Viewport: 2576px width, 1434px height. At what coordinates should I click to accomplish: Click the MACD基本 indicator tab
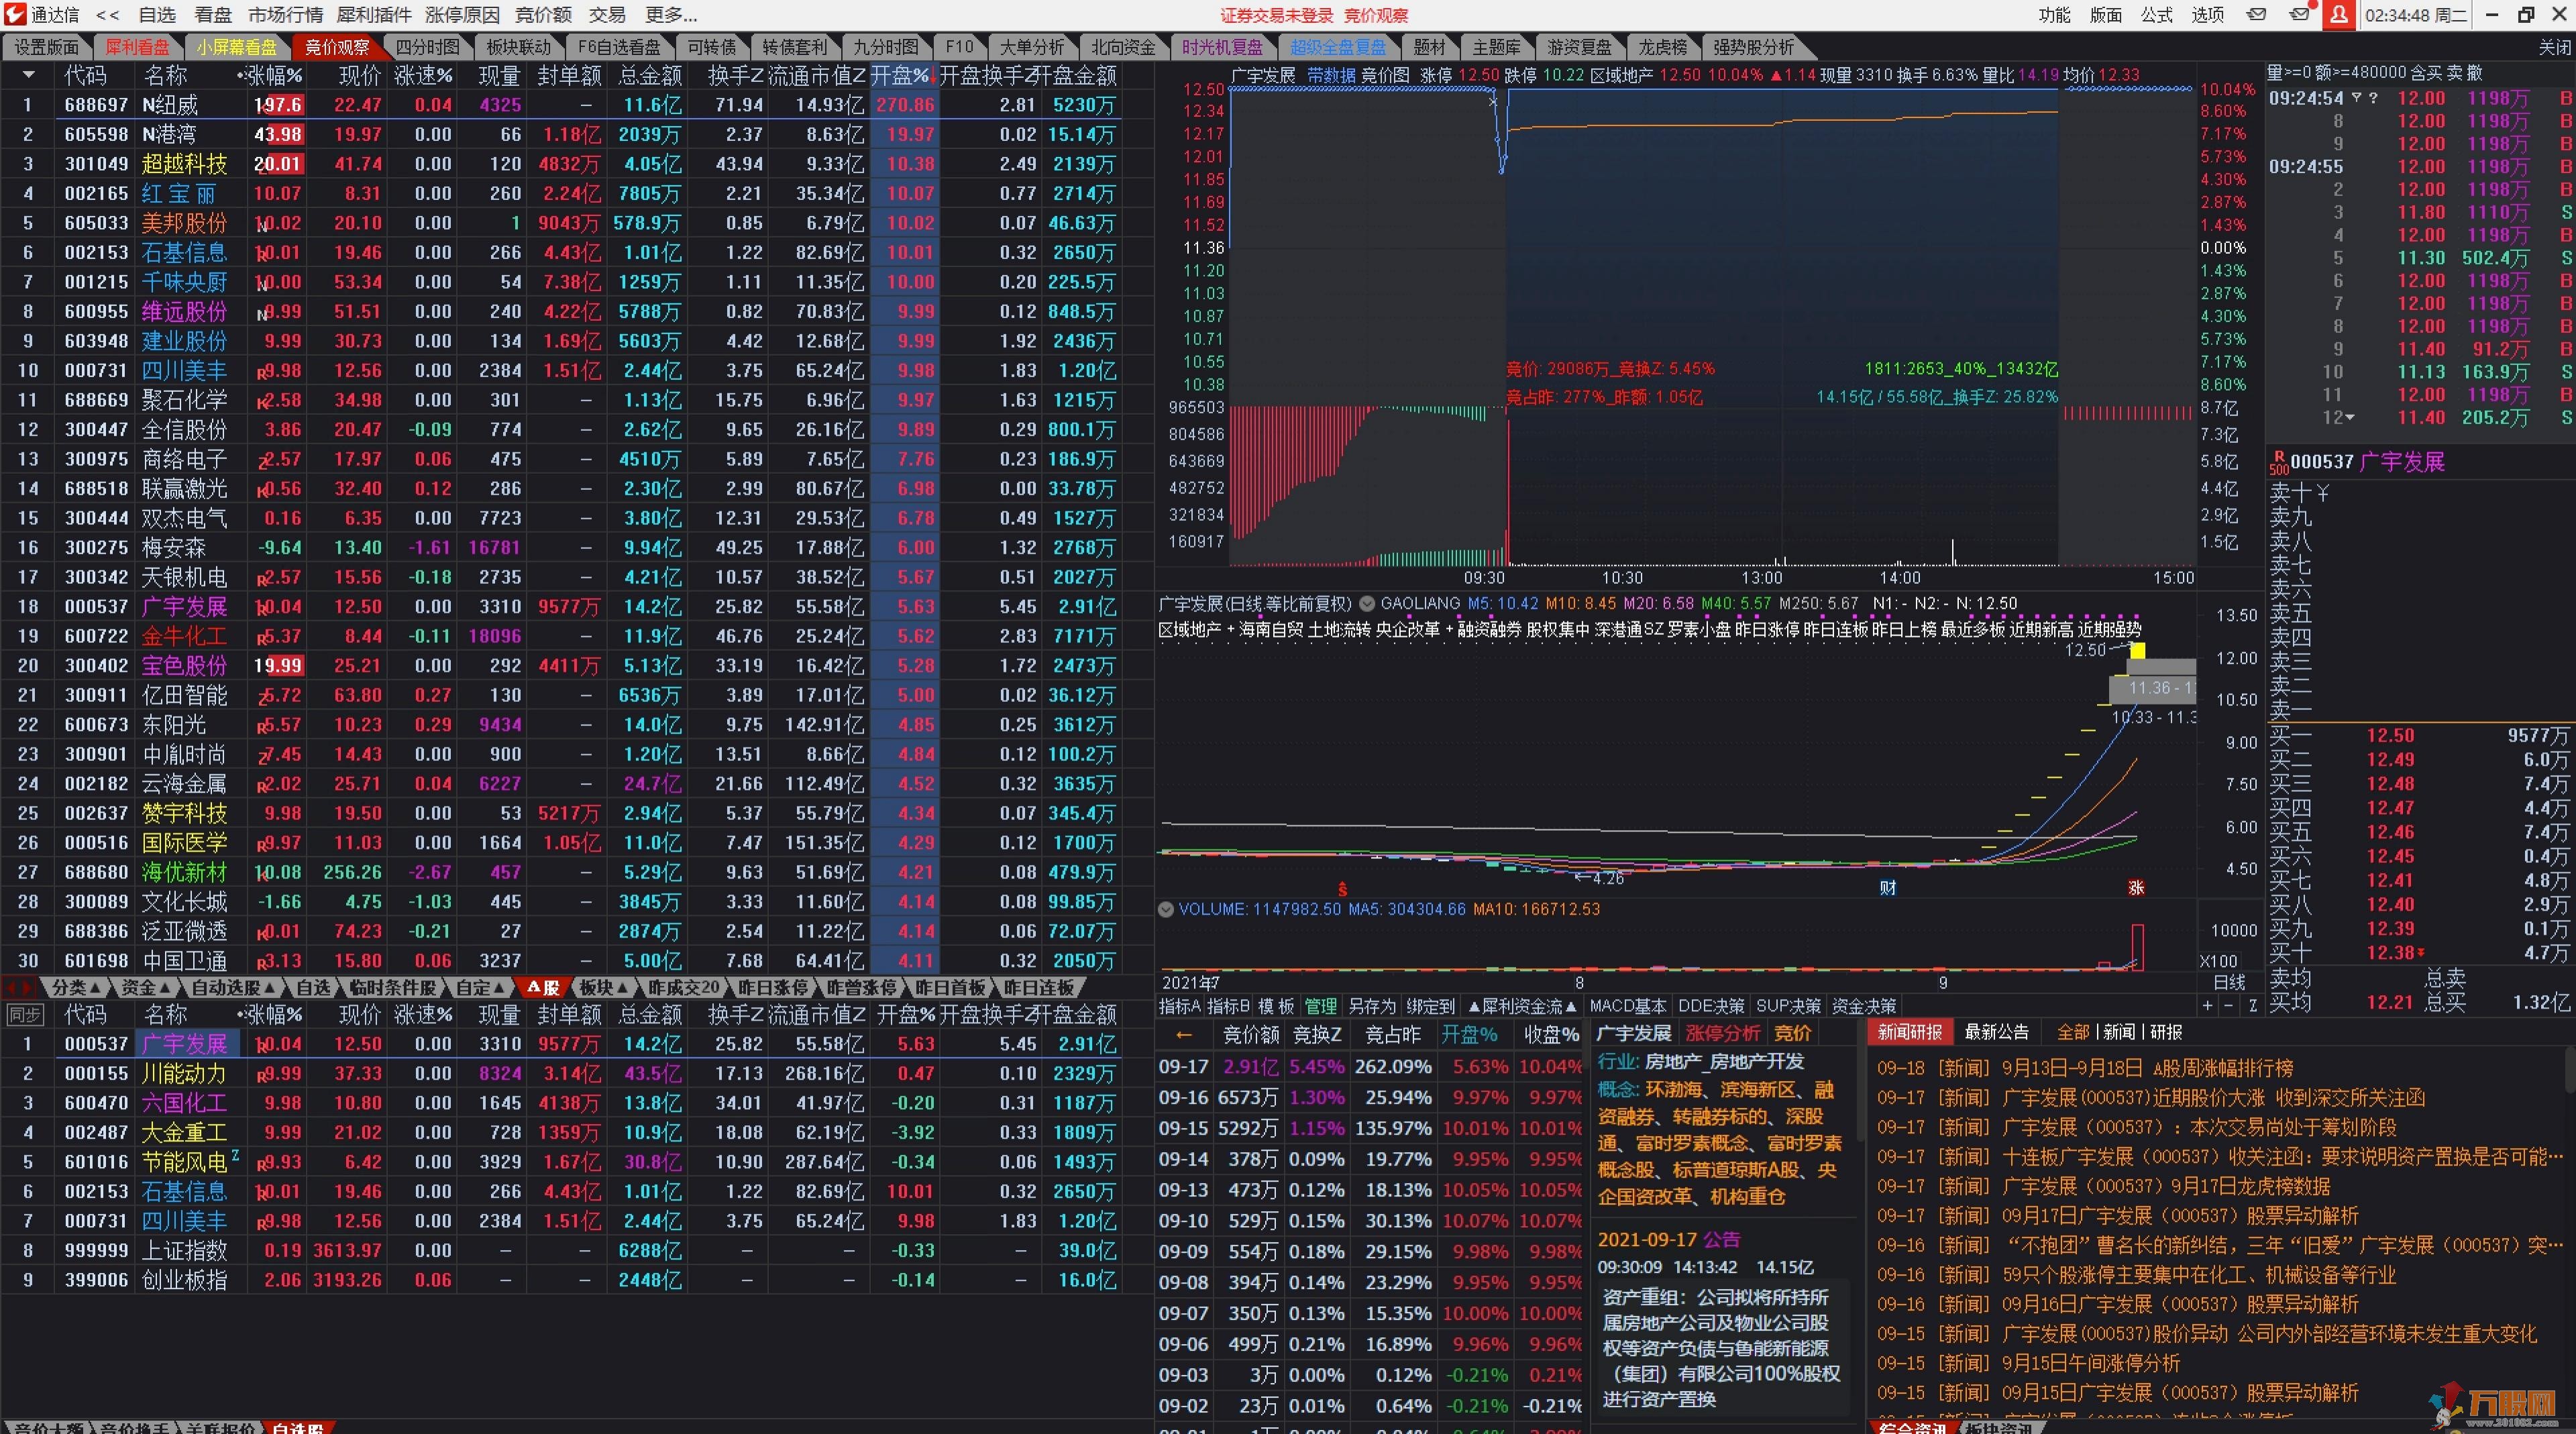point(1627,1006)
